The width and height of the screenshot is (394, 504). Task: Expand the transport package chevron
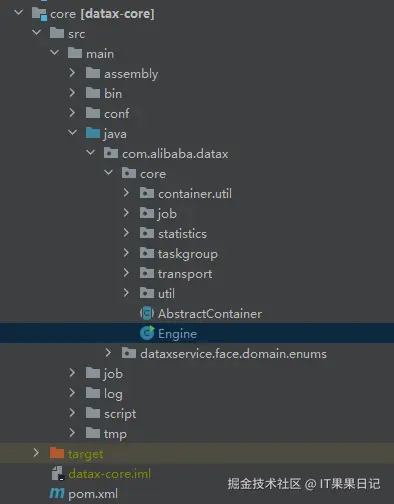[x=126, y=273]
